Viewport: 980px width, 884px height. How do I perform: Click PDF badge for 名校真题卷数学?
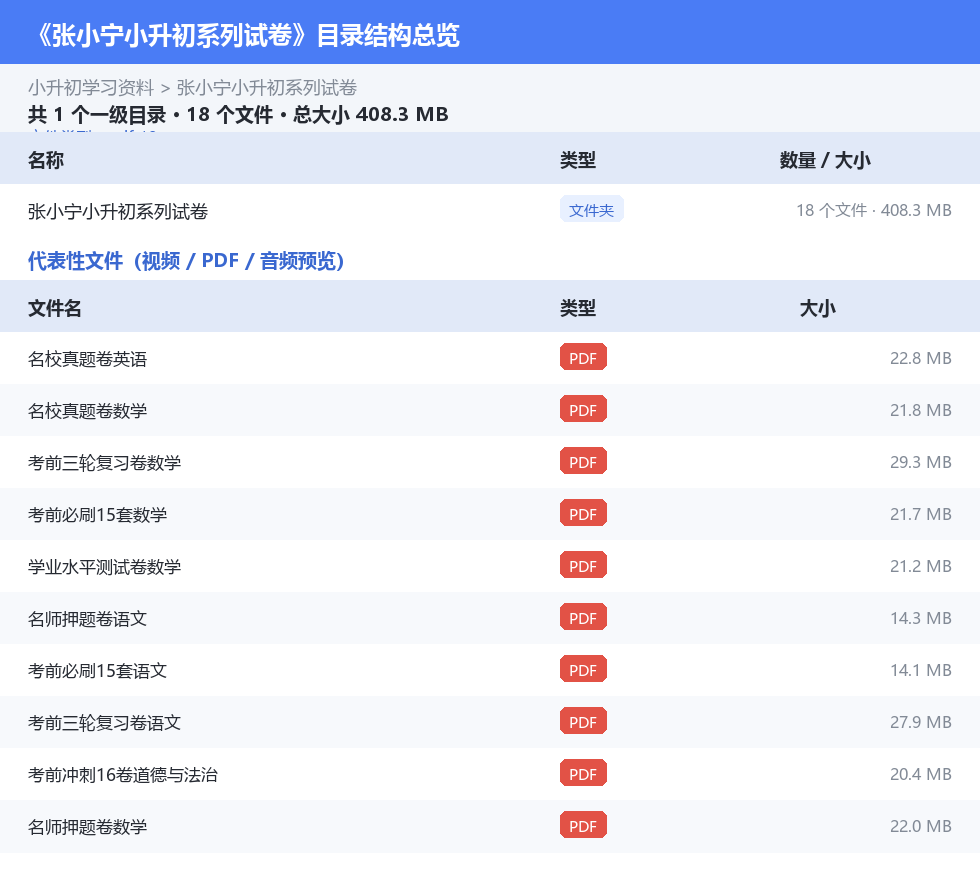point(583,409)
